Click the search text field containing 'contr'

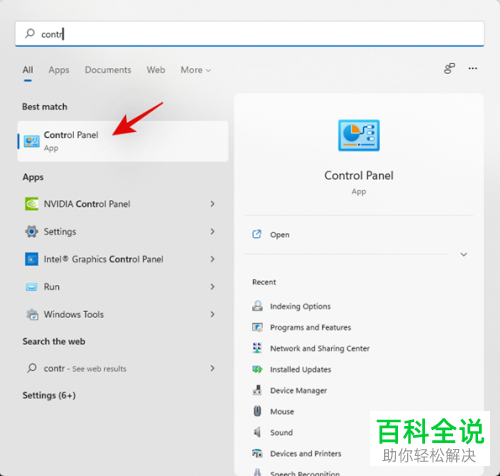pyautogui.click(x=249, y=34)
